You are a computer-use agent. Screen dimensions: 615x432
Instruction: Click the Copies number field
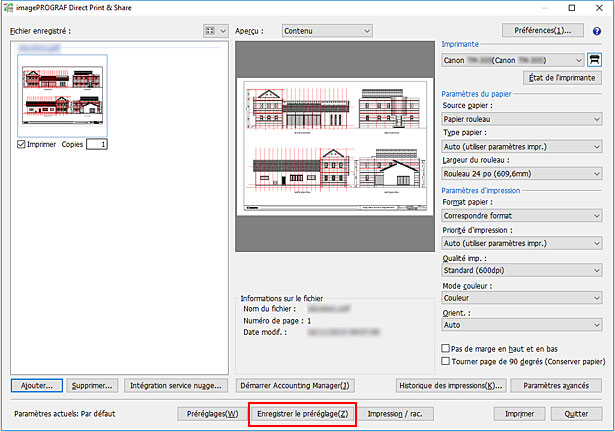[x=96, y=144]
